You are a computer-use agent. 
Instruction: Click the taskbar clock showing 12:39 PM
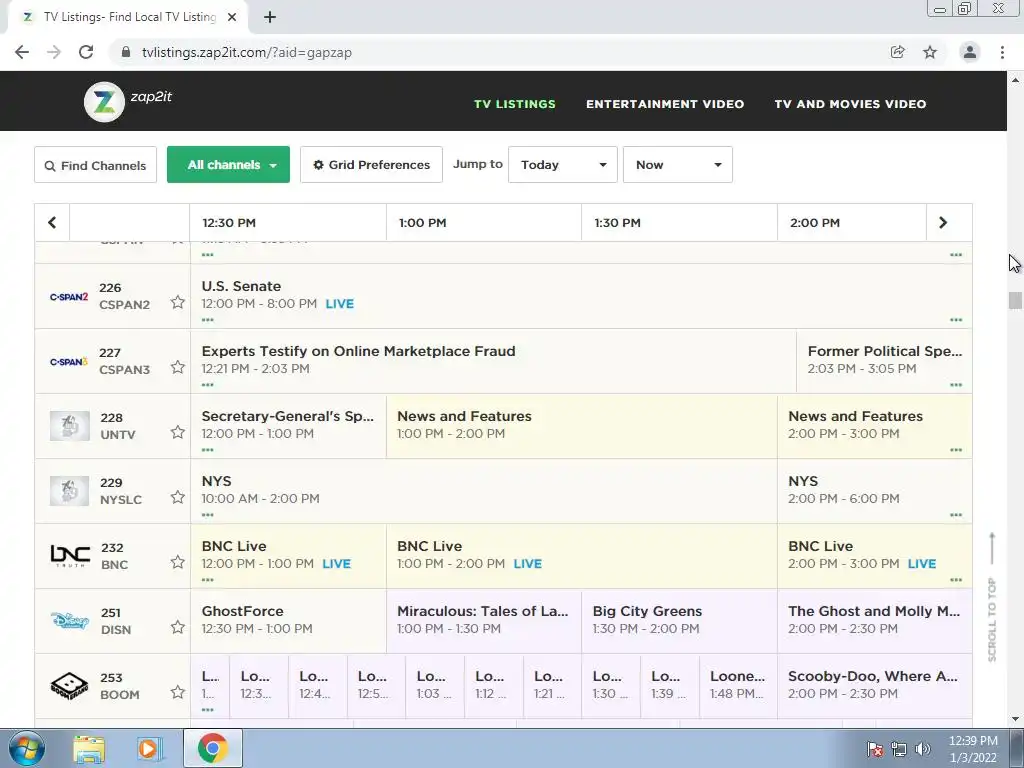click(973, 748)
